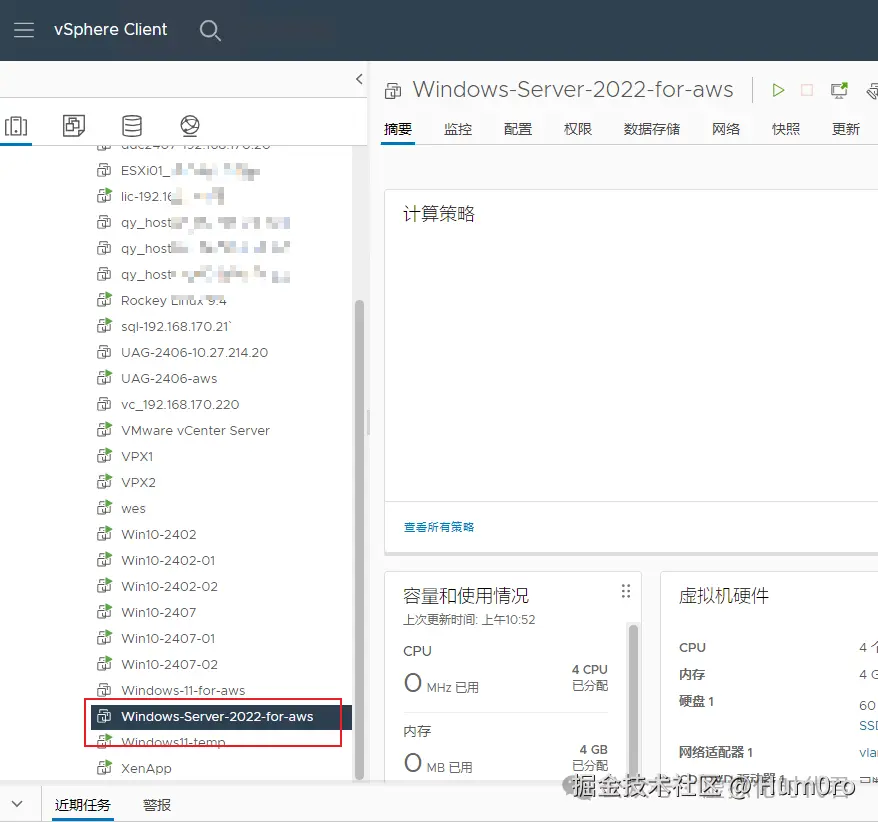This screenshot has height=822, width=878.
Task: Select the sql-192.168.170.21 VM
Action: 176,326
